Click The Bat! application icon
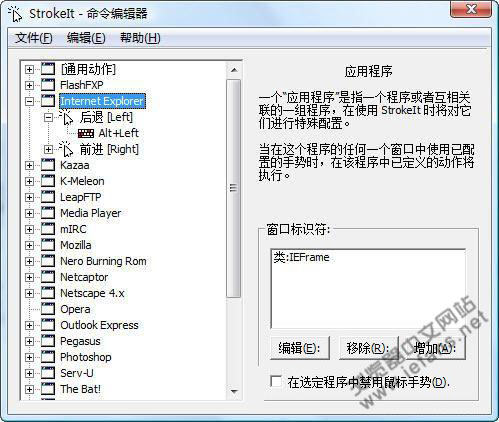Screen dimensions: 499x422 coord(48,389)
